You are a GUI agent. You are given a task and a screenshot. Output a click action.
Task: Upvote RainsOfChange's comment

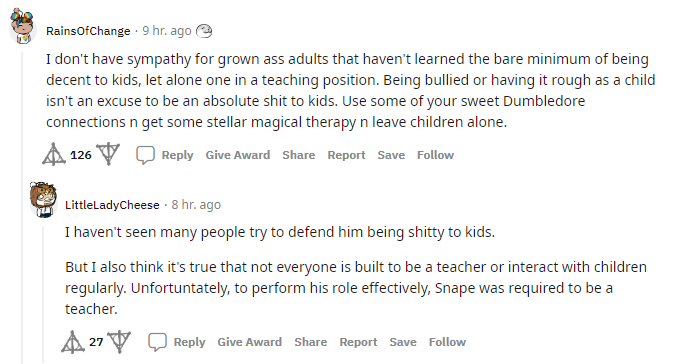click(x=54, y=154)
